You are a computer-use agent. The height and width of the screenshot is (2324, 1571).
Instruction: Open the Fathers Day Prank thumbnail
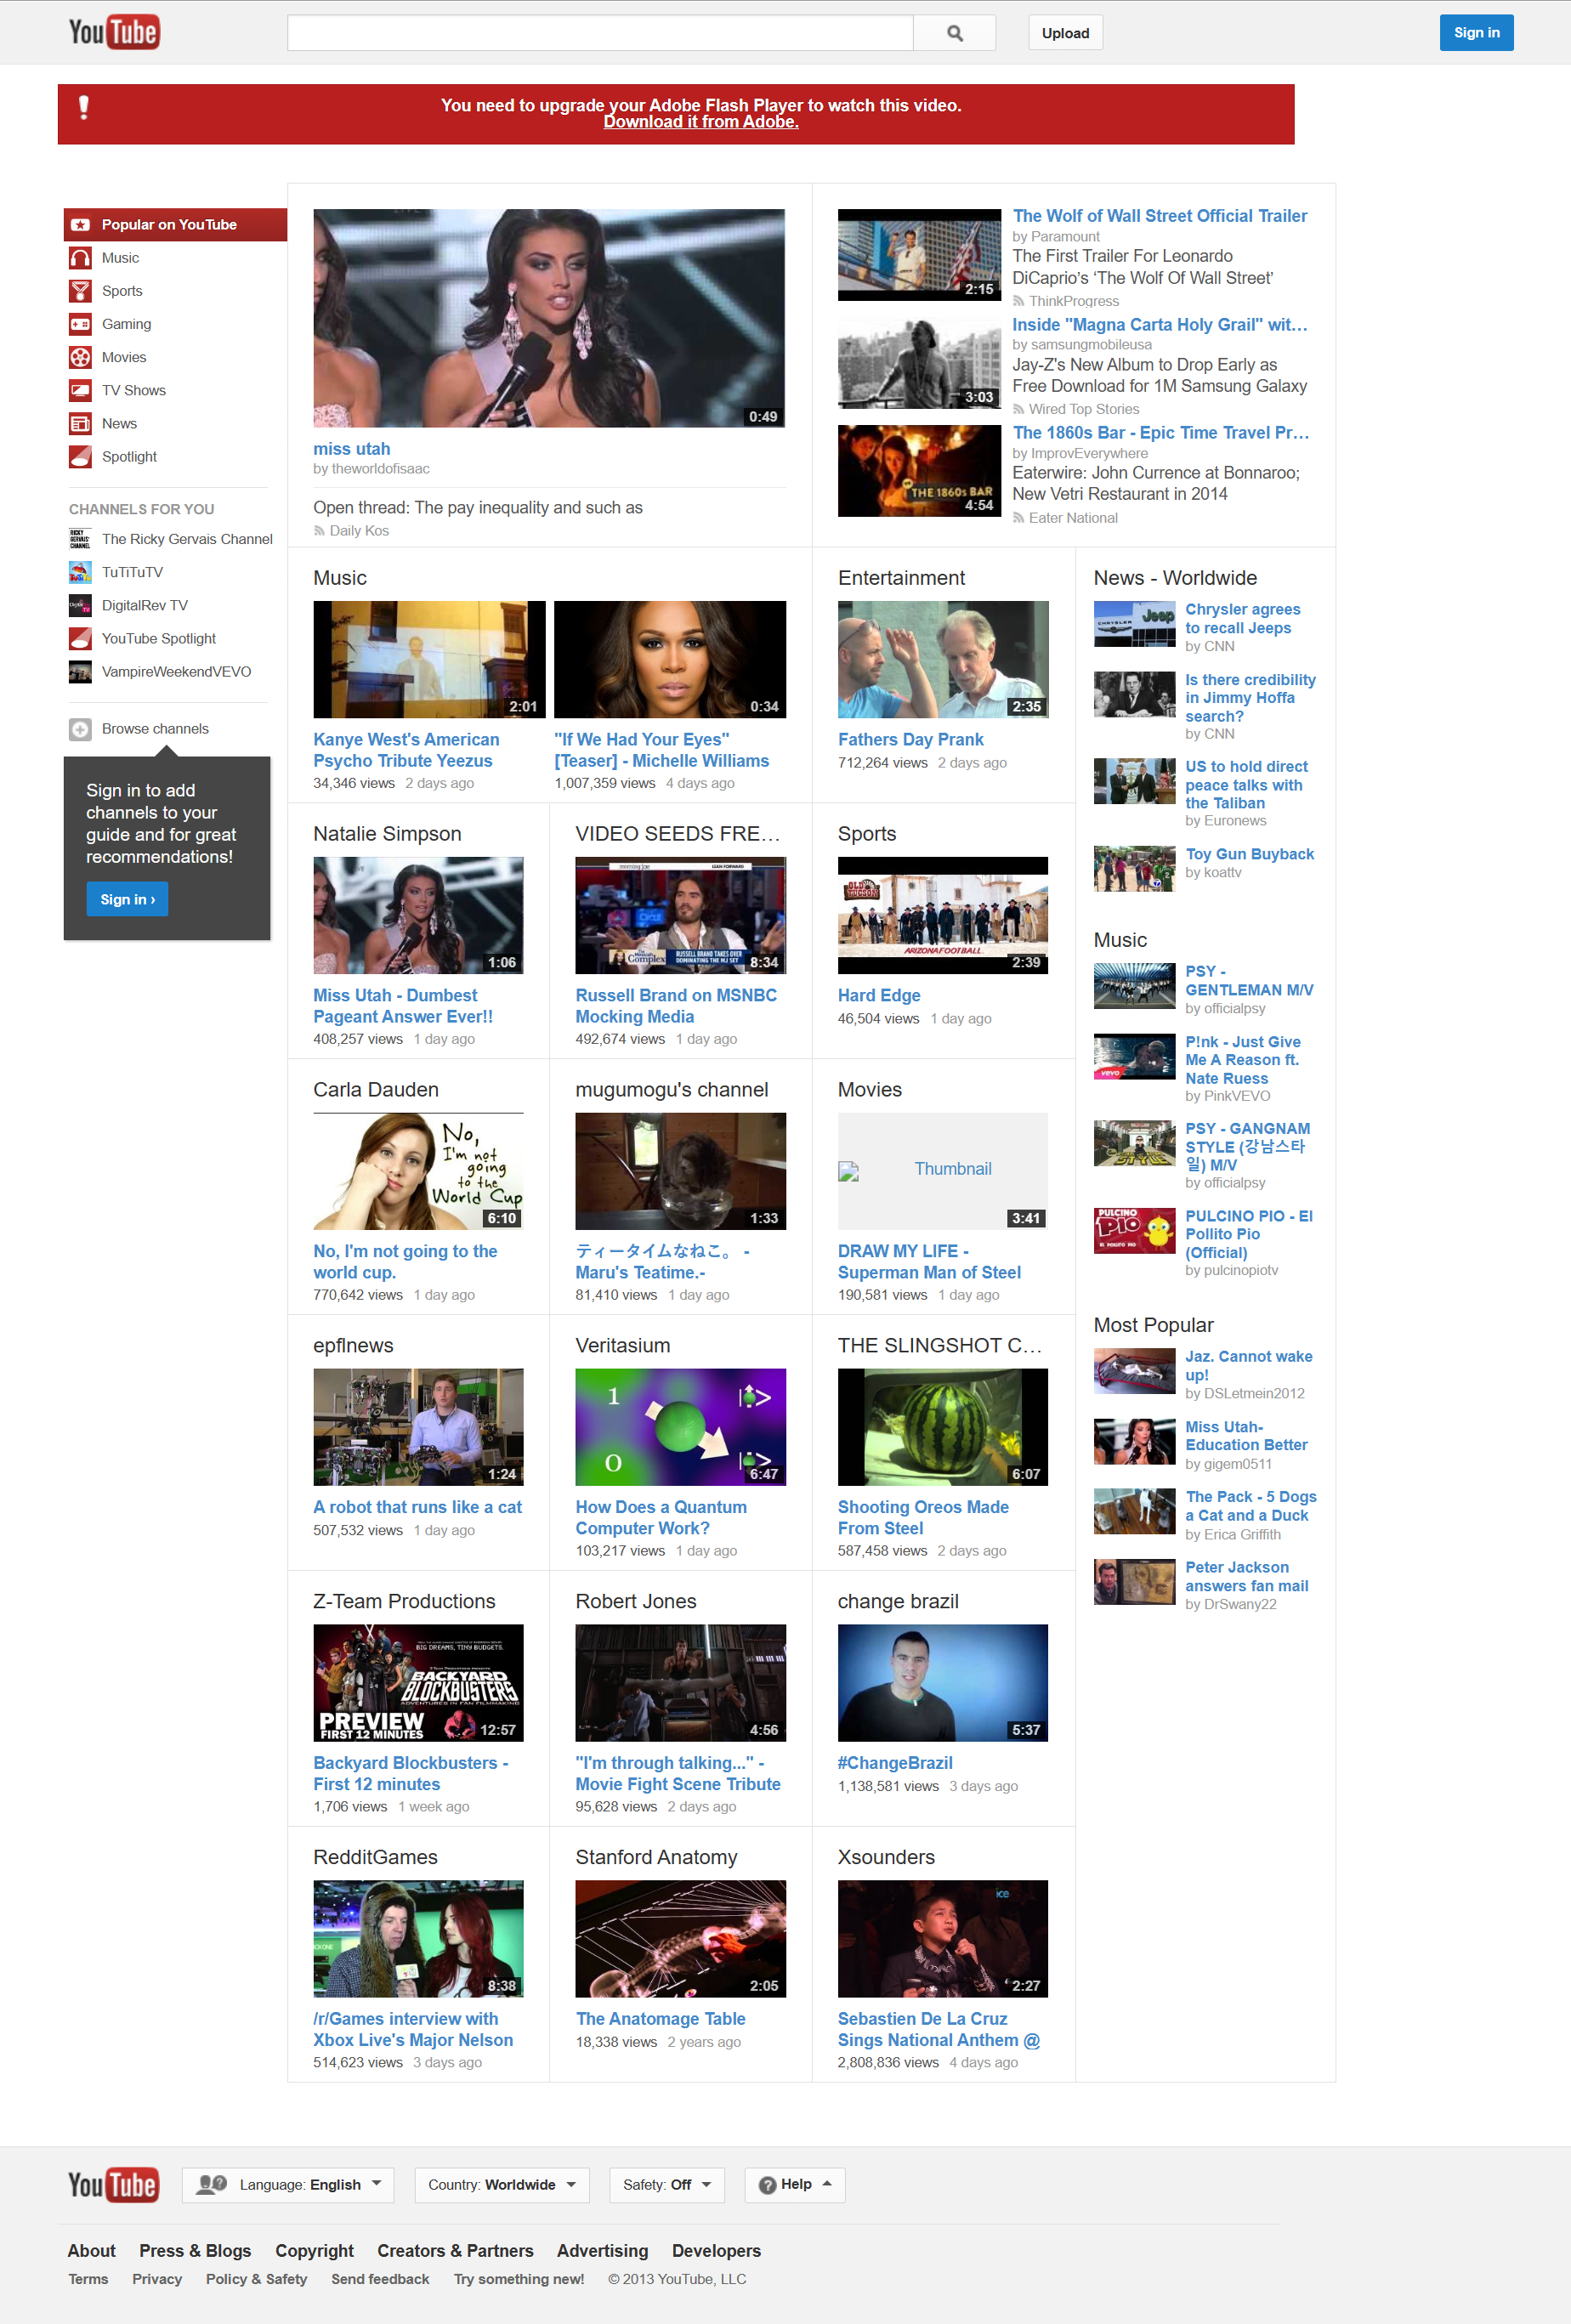coord(943,659)
